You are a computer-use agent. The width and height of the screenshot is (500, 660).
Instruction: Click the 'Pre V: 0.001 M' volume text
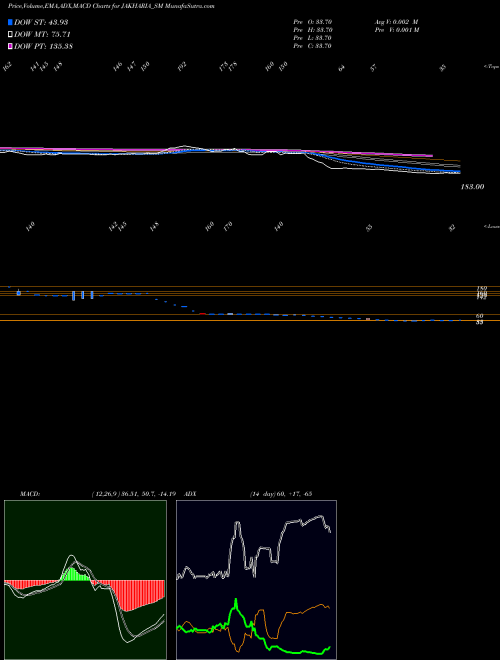(x=396, y=30)
